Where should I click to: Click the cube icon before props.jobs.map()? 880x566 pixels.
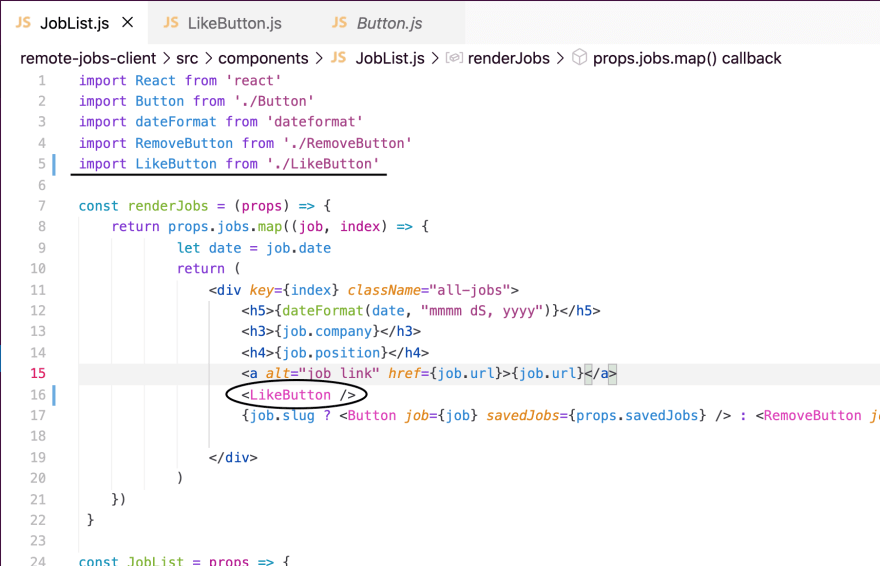click(580, 57)
